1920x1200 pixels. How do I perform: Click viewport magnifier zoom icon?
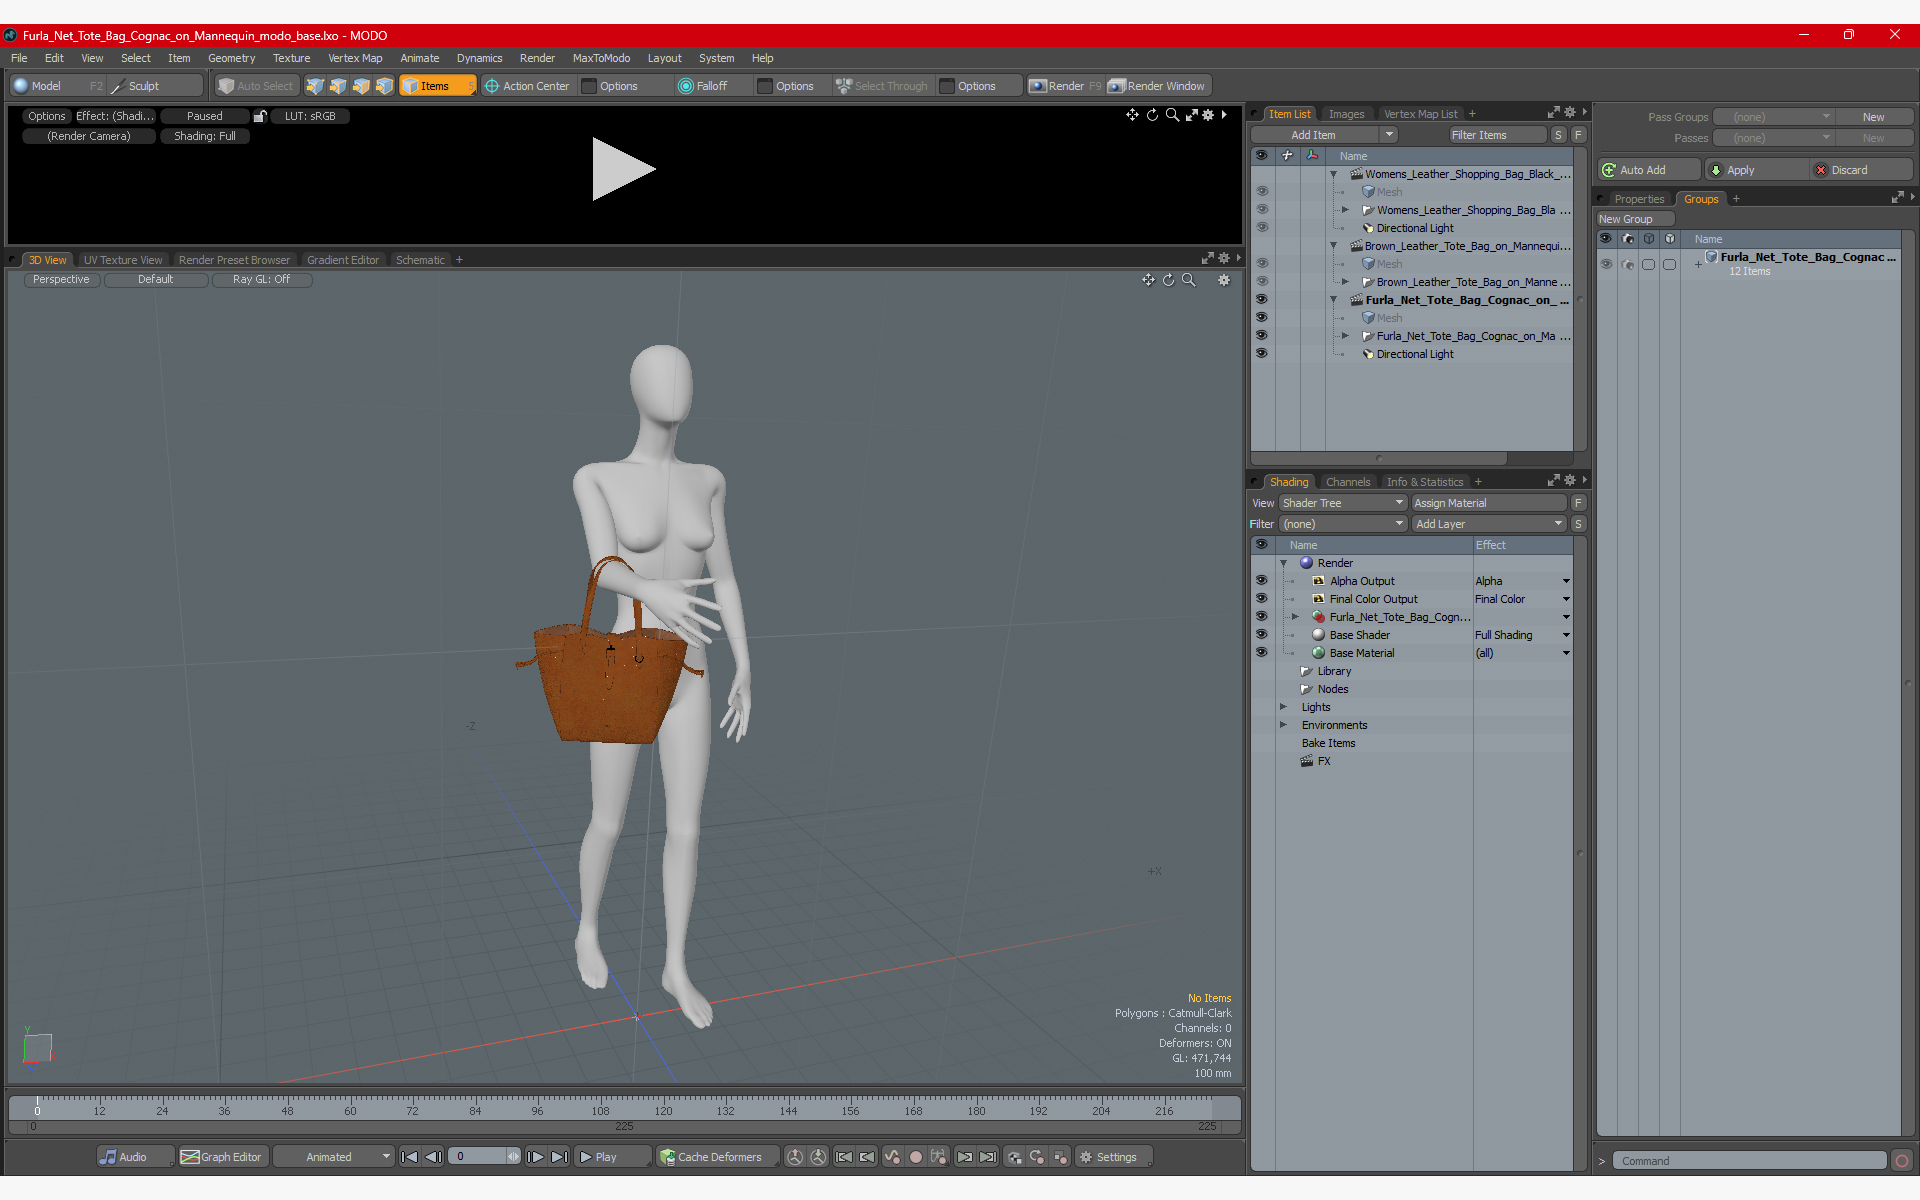pyautogui.click(x=1188, y=280)
